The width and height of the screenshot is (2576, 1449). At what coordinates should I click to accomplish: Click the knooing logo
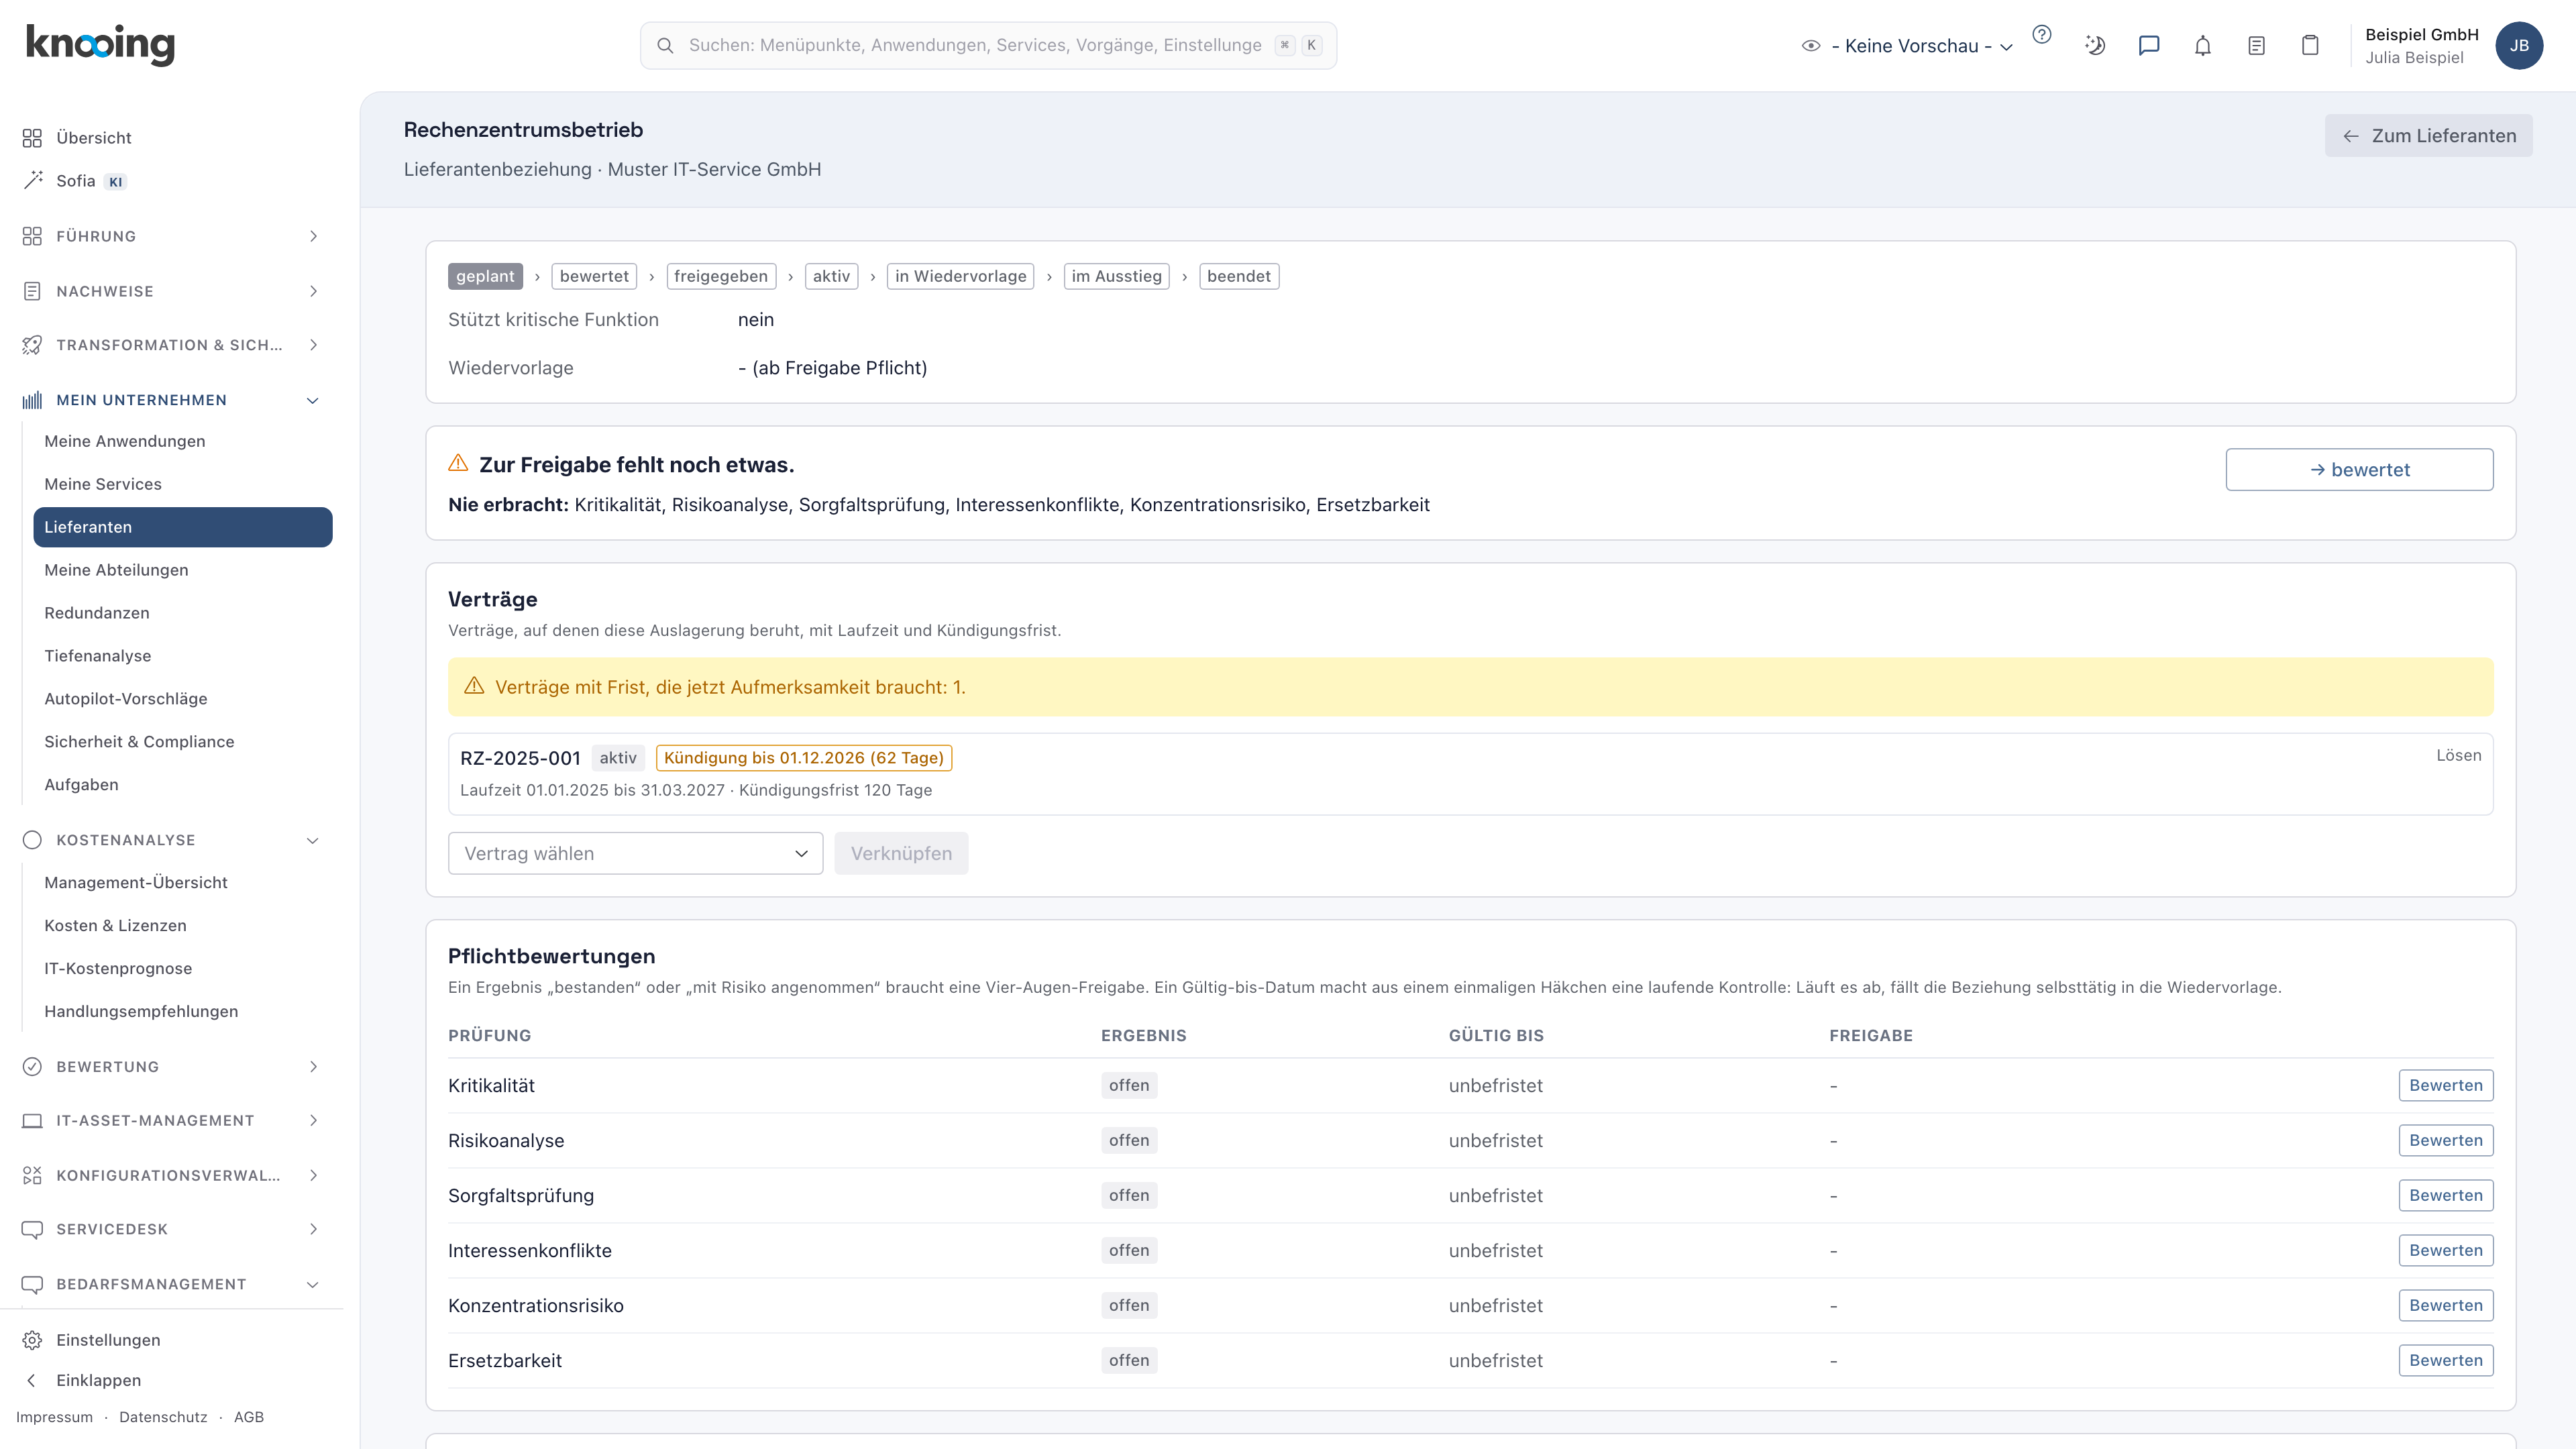100,45
